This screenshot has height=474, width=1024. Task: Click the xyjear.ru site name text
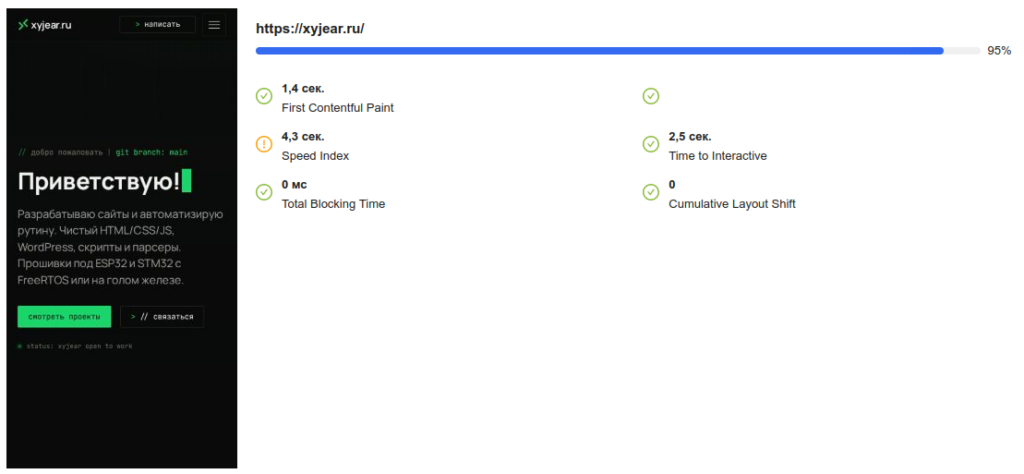pos(51,25)
